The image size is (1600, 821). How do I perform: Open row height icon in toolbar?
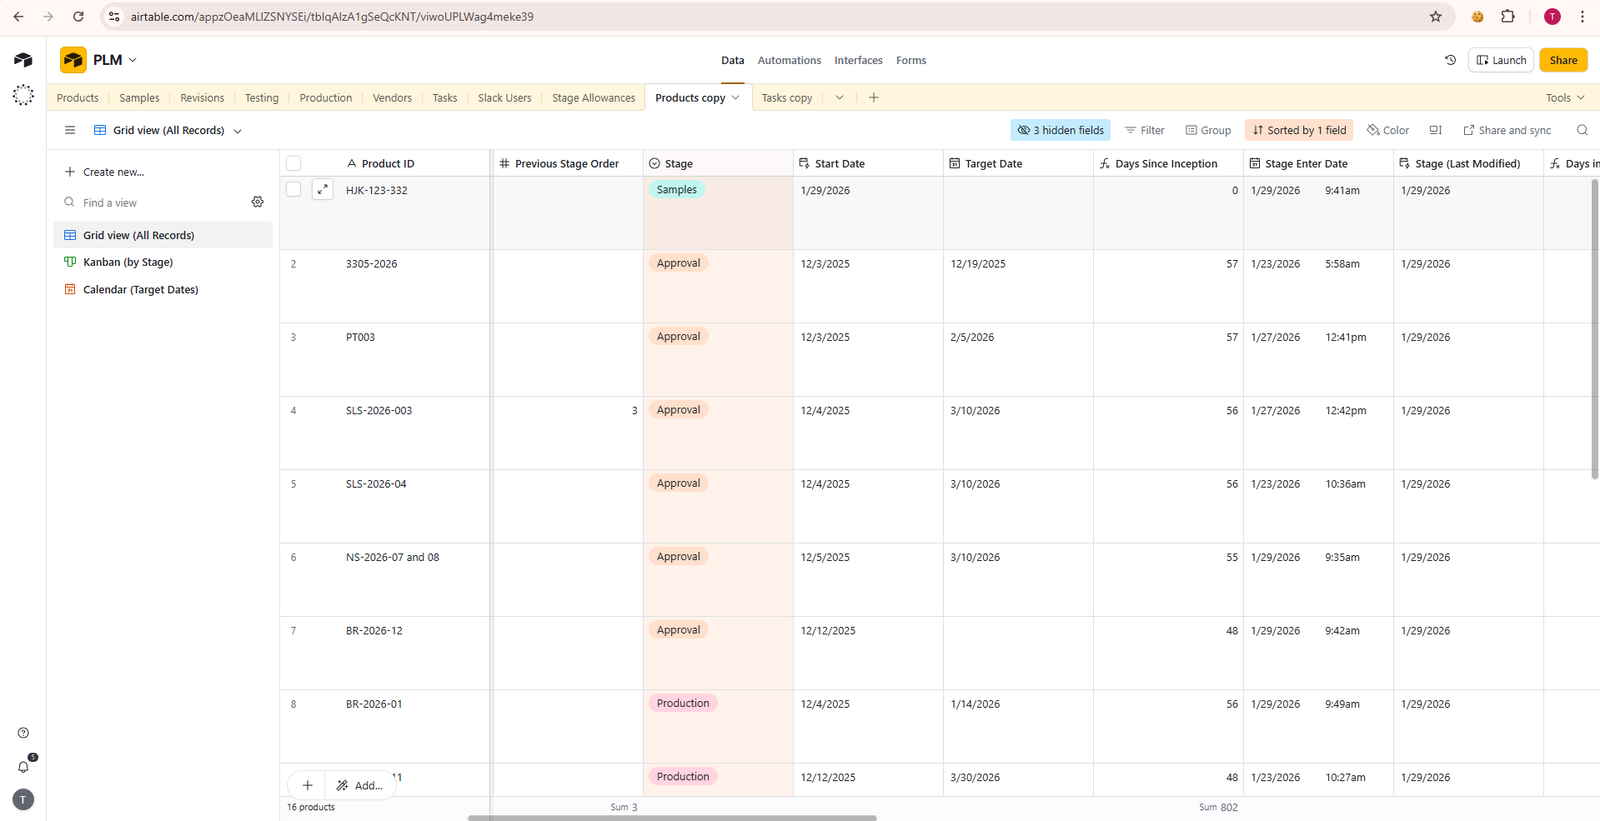click(1435, 130)
